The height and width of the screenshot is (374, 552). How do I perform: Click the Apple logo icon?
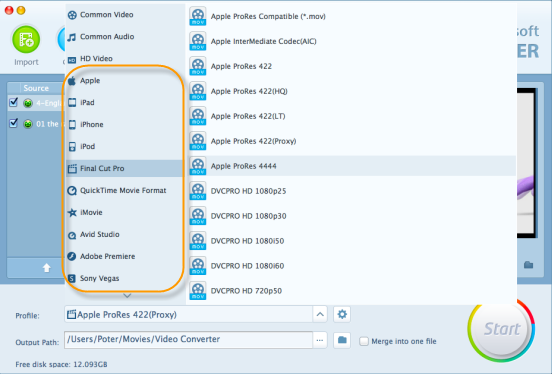pyautogui.click(x=72, y=81)
